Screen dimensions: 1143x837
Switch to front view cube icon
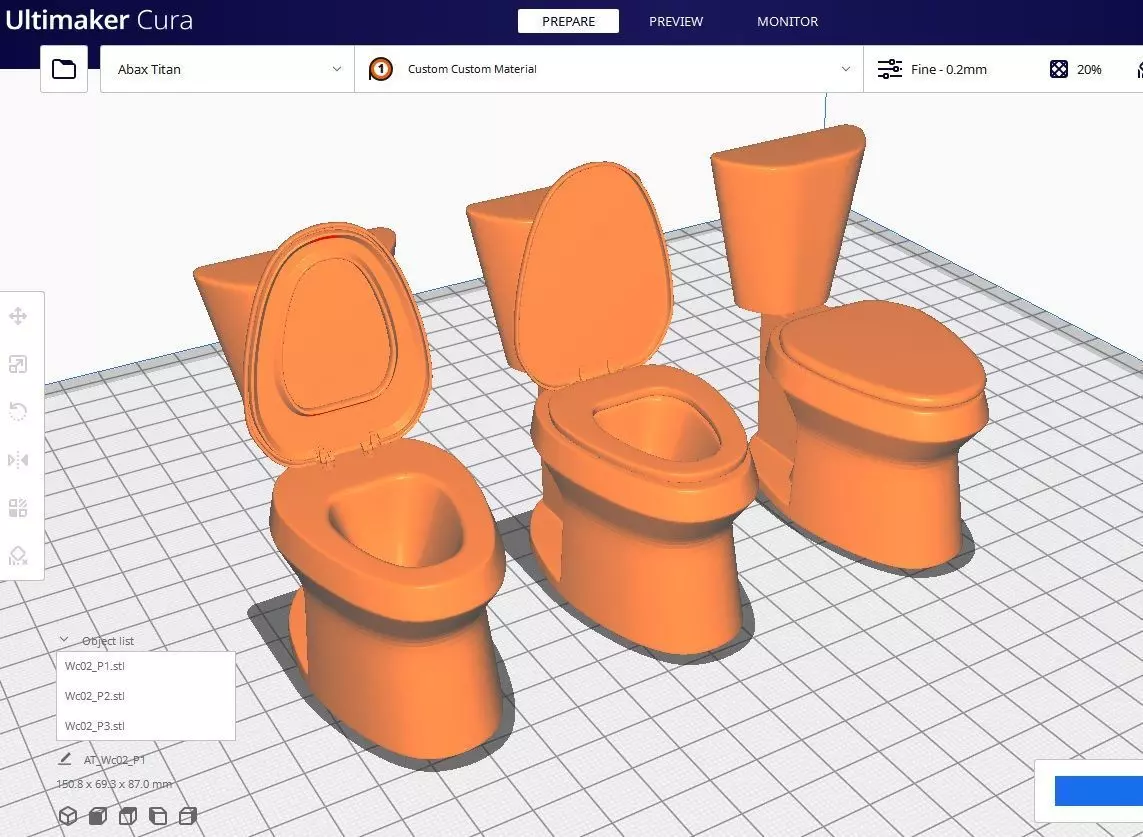tap(98, 815)
